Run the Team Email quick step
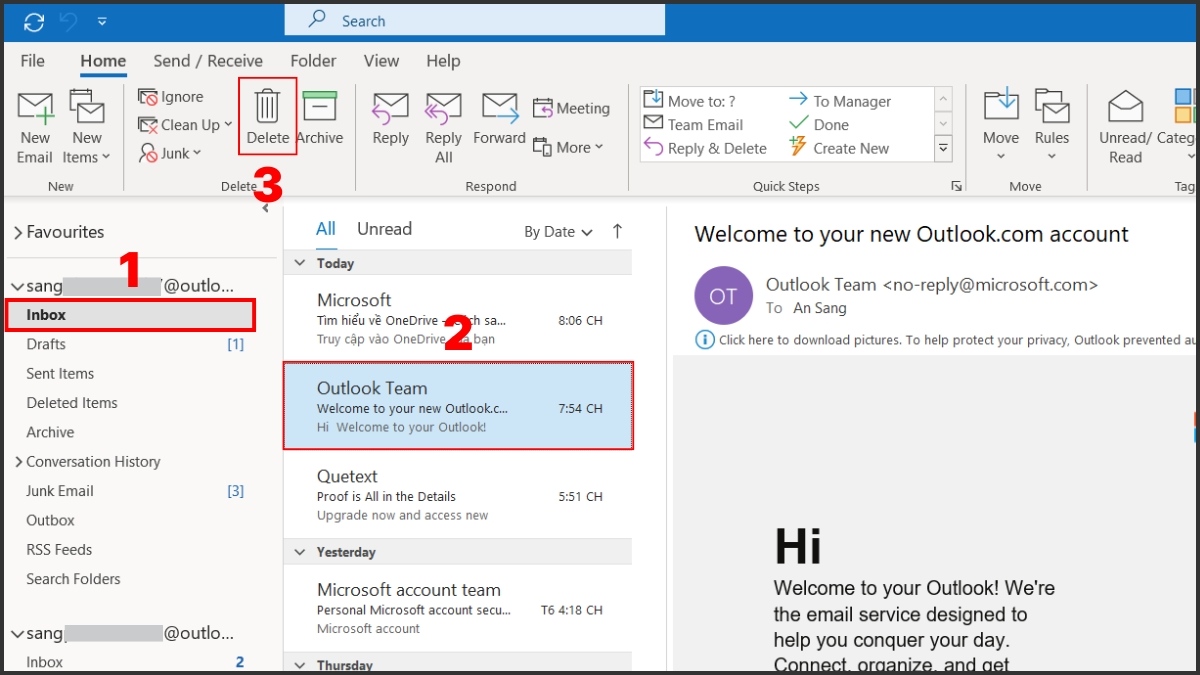This screenshot has width=1200, height=675. tap(693, 124)
